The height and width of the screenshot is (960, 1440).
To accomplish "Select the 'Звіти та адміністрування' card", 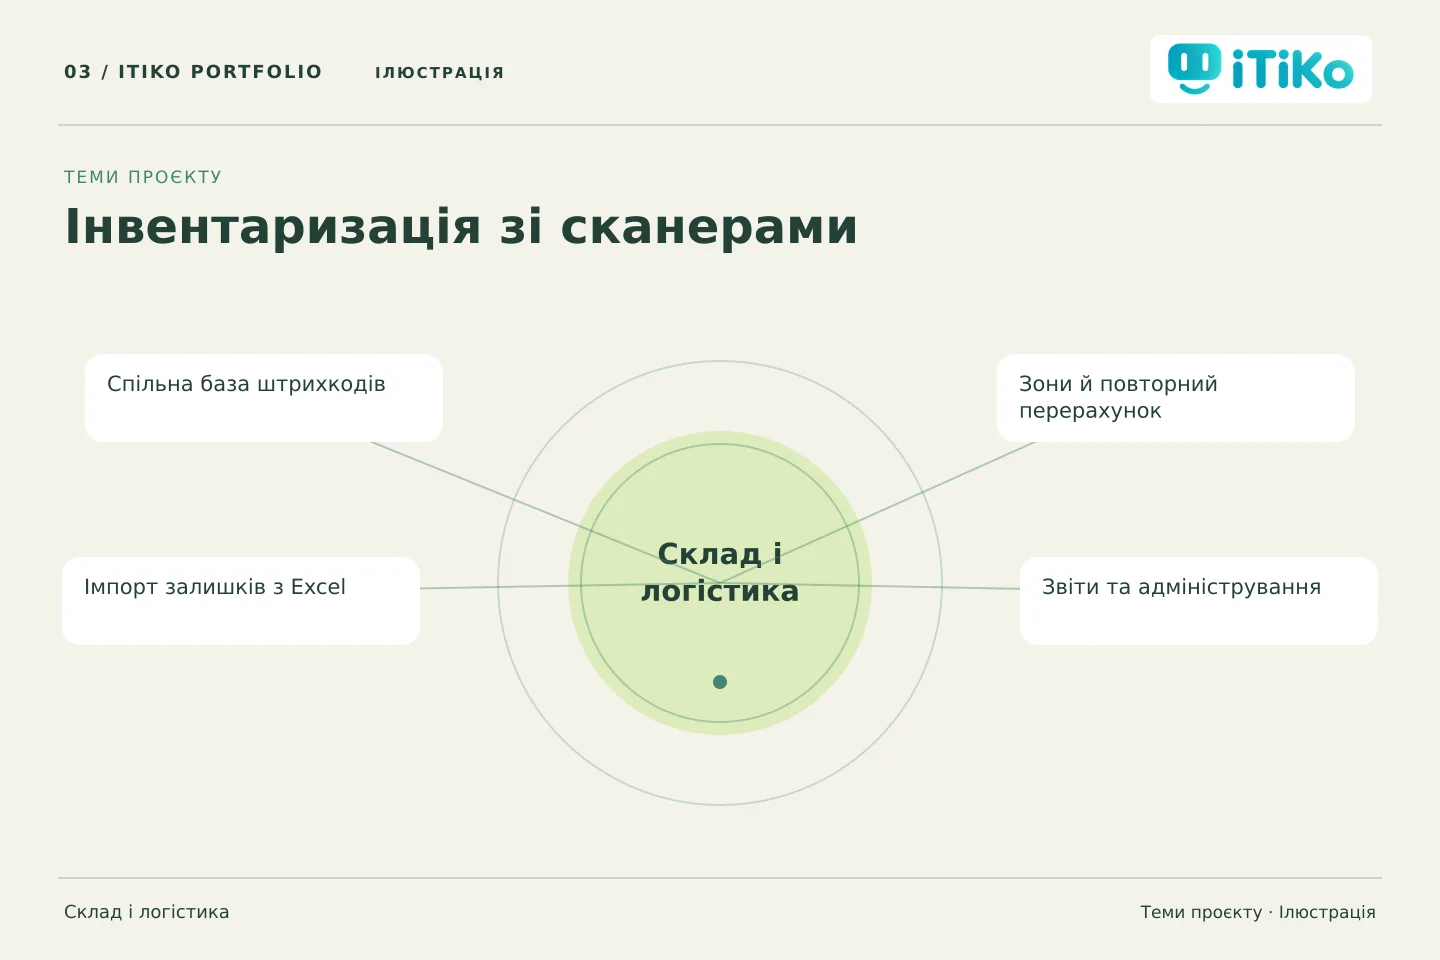I will click(x=1199, y=601).
